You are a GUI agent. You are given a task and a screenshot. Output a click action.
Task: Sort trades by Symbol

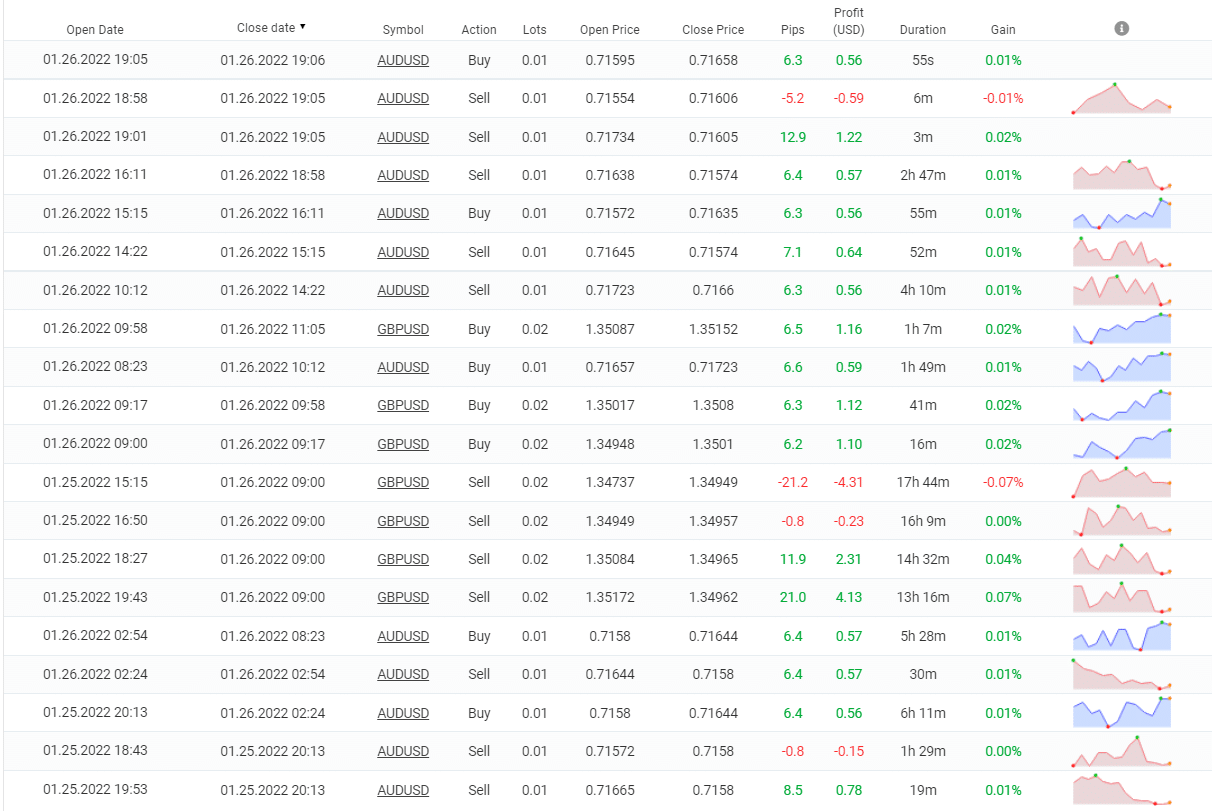point(403,29)
